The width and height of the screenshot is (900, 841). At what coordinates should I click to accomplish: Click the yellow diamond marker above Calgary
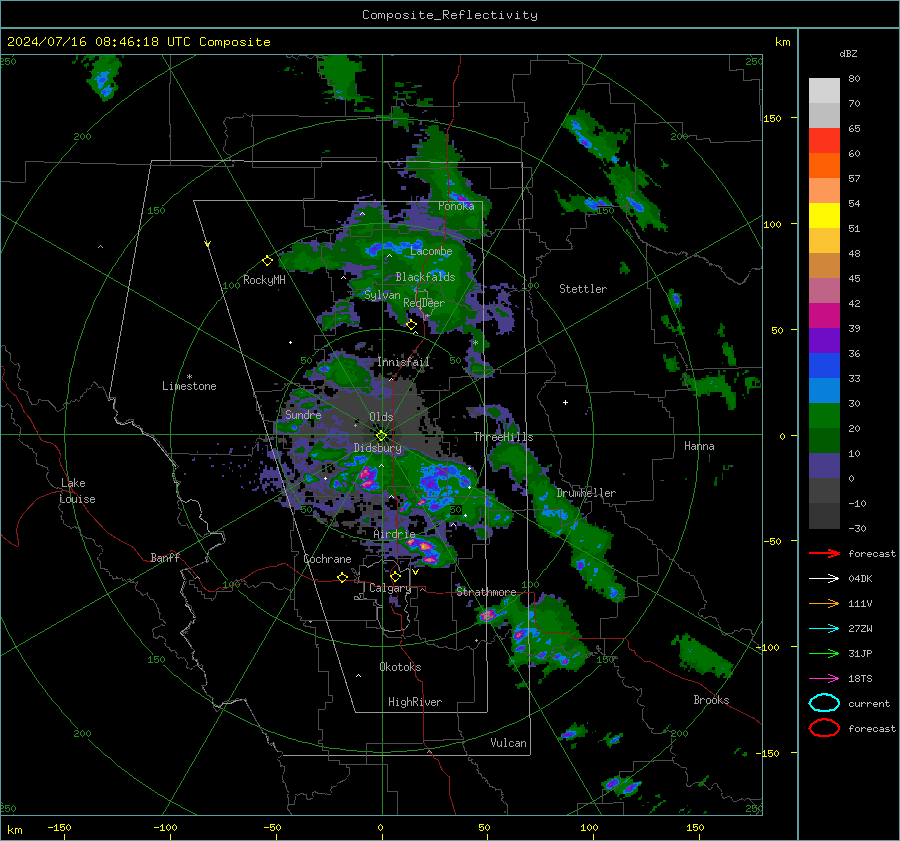click(395, 576)
